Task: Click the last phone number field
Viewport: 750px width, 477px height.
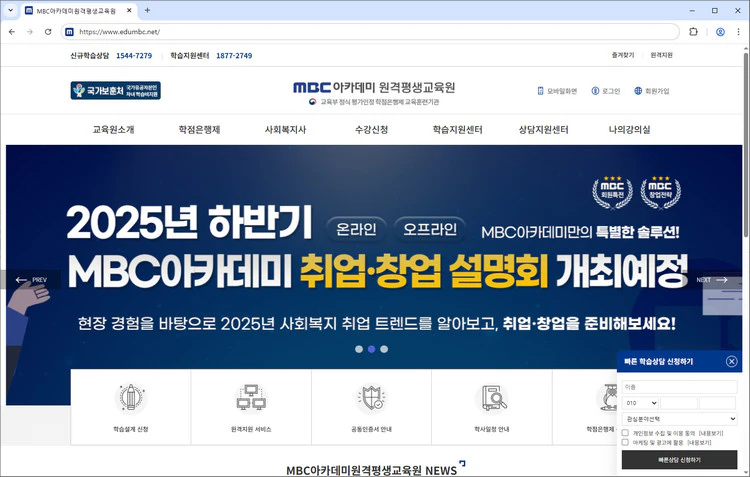Action: coord(717,403)
